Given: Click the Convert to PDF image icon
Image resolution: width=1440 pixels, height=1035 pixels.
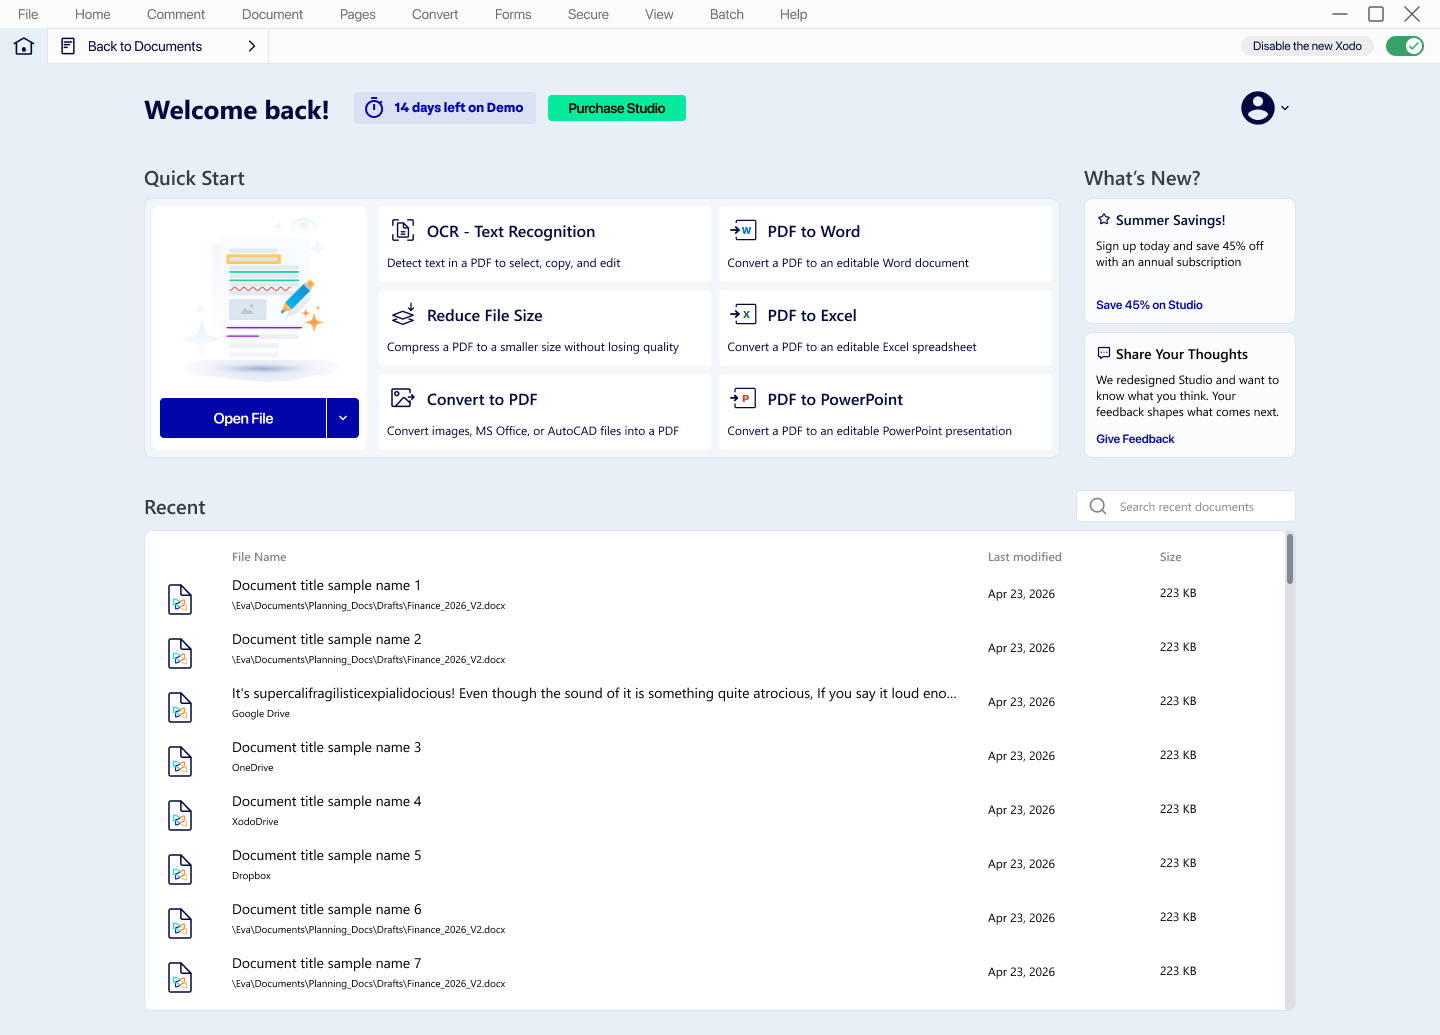Looking at the screenshot, I should click(403, 398).
